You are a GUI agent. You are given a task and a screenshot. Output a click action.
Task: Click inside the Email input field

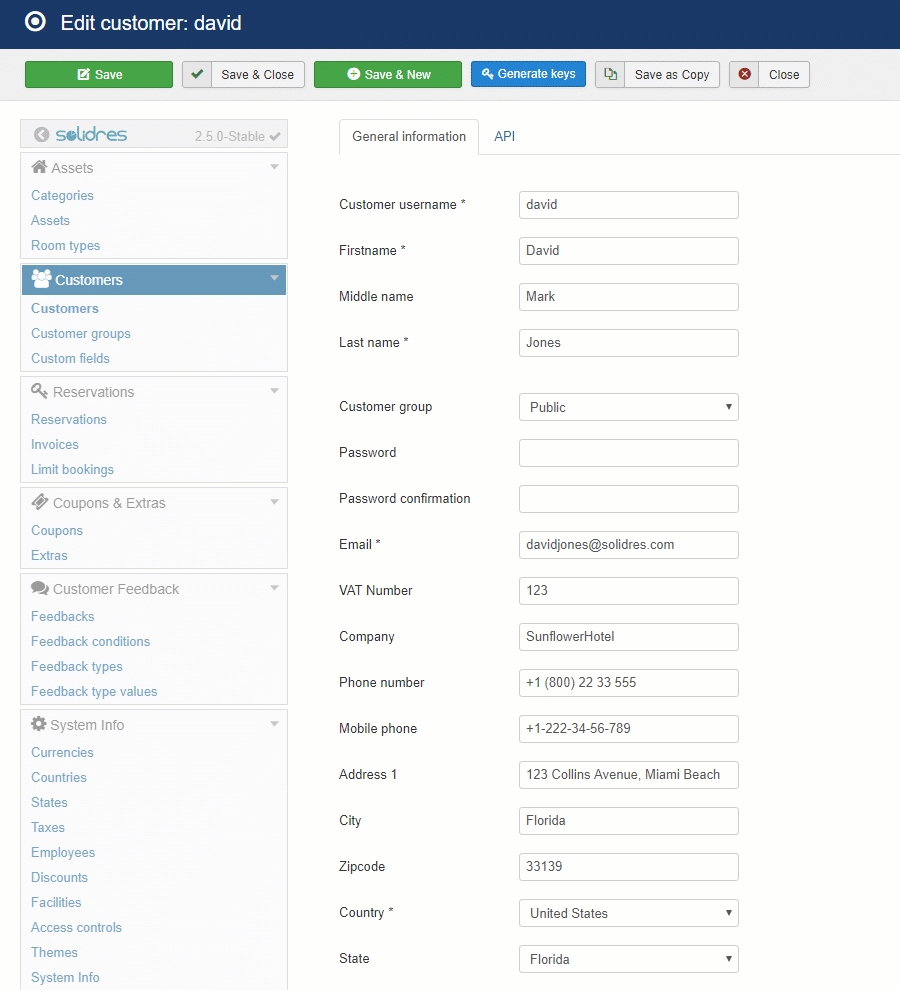point(628,544)
